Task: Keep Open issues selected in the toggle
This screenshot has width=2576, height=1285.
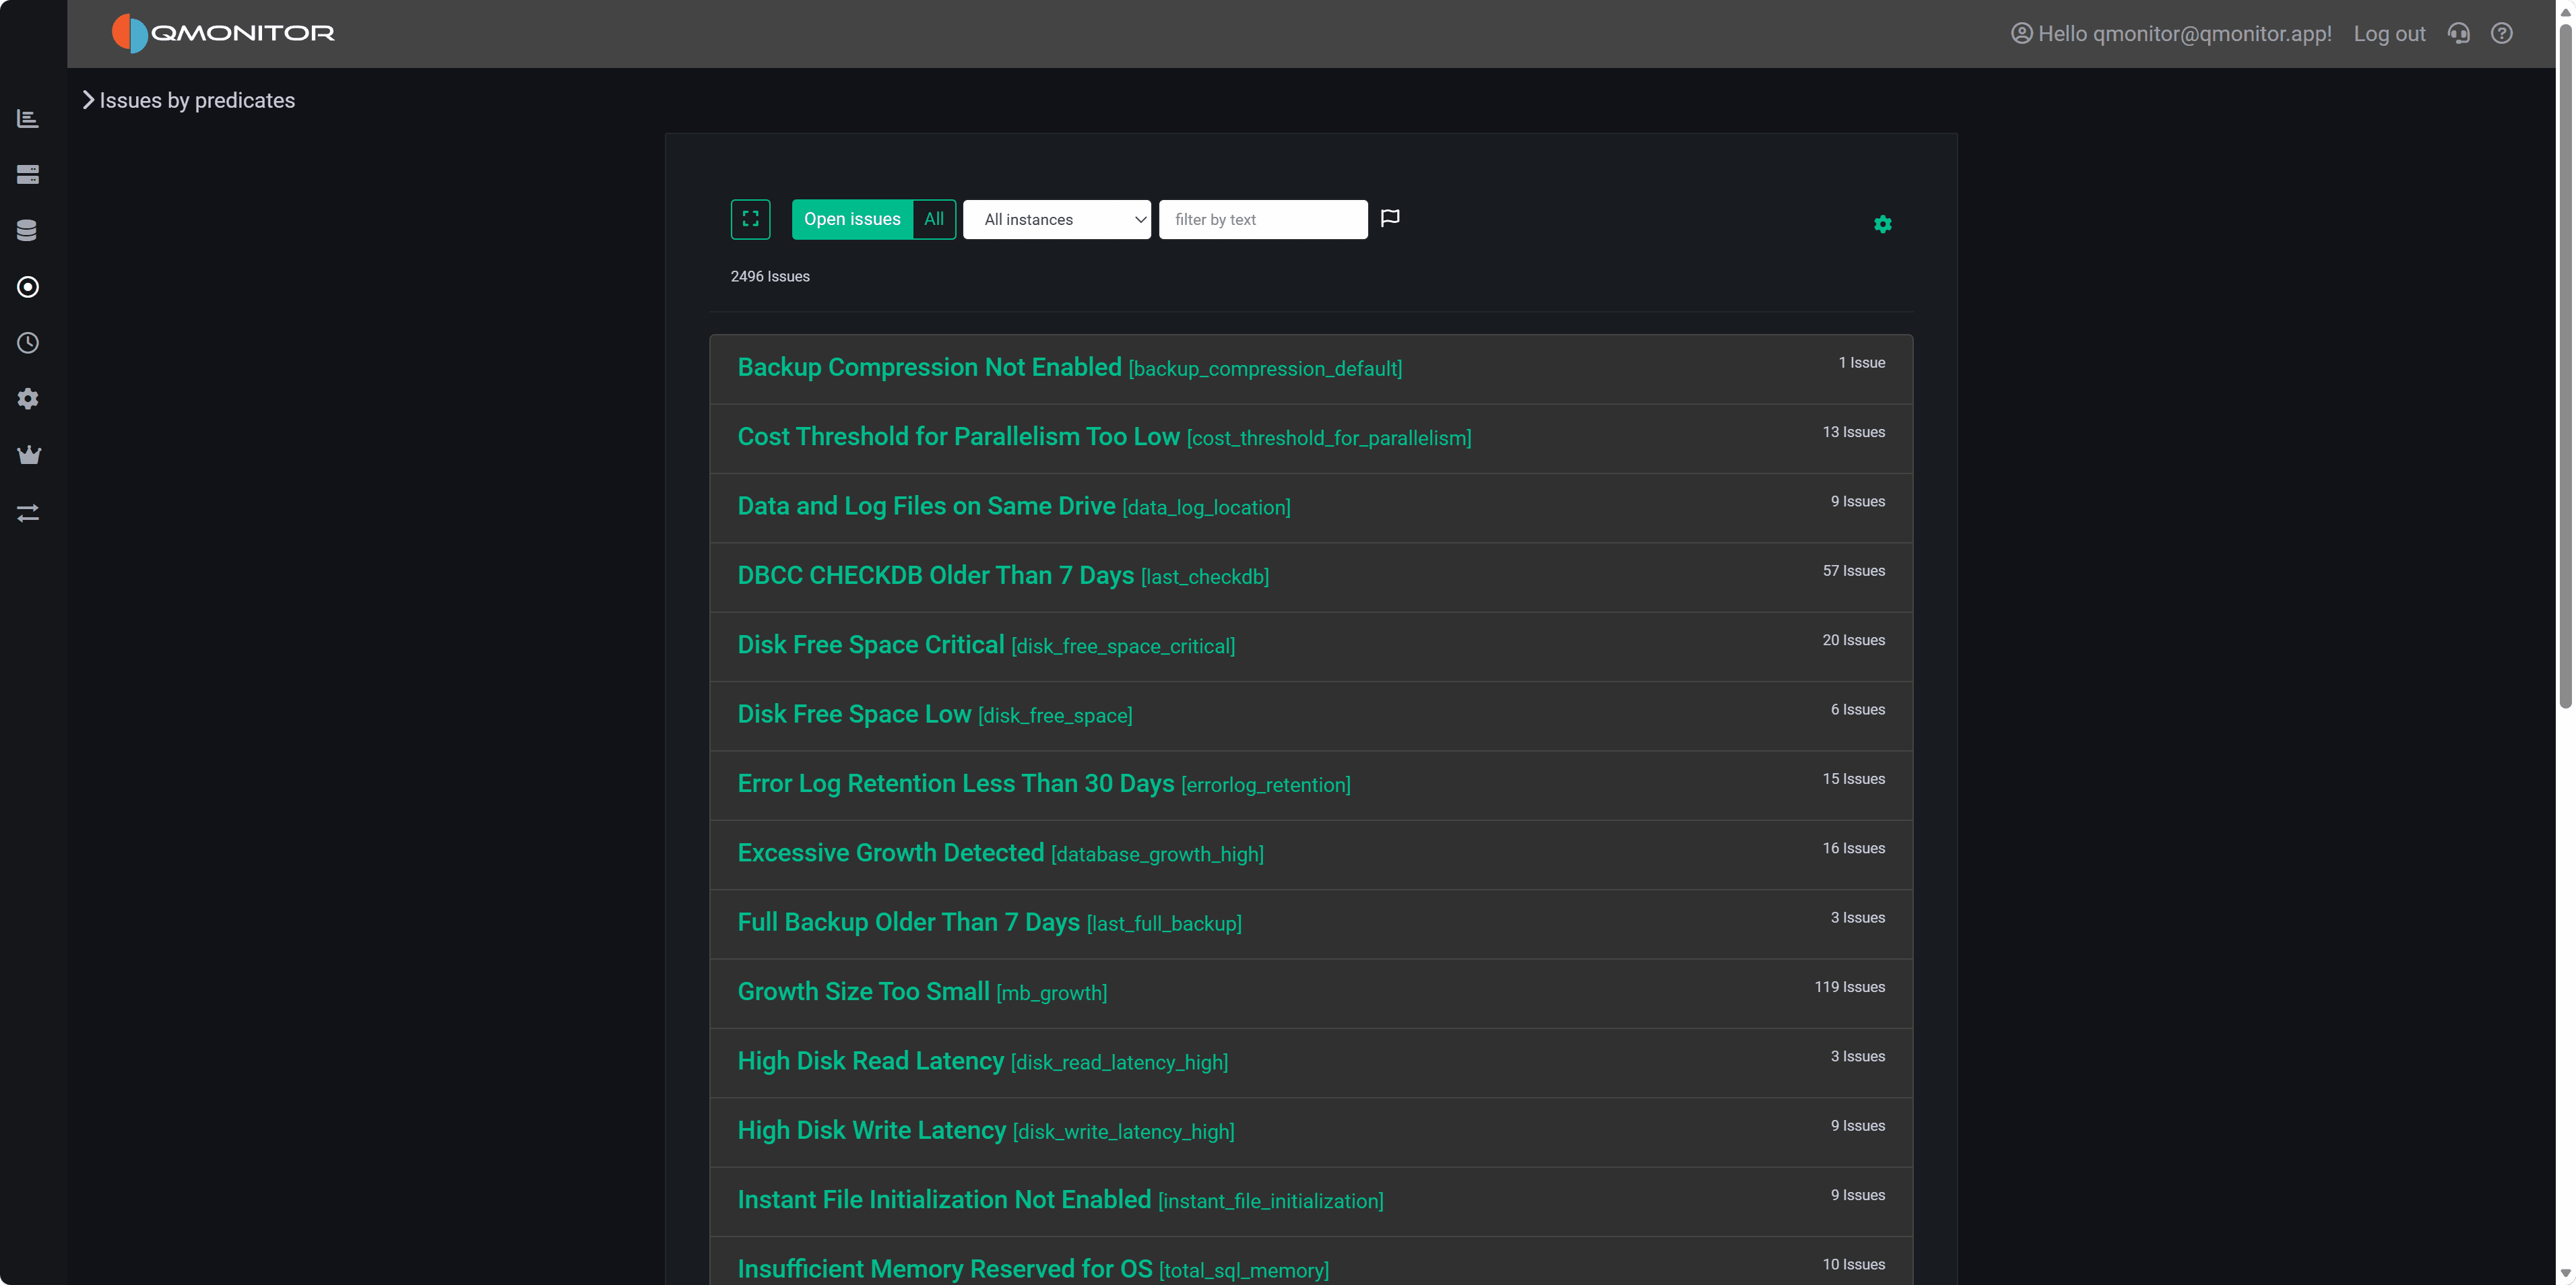Action: click(x=851, y=219)
